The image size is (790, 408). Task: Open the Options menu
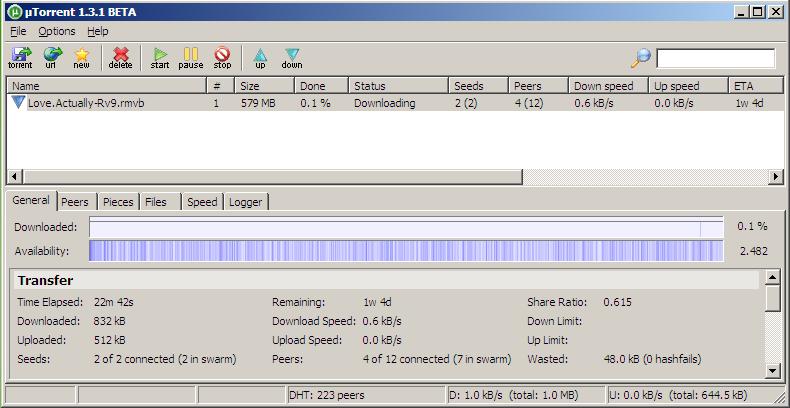57,31
